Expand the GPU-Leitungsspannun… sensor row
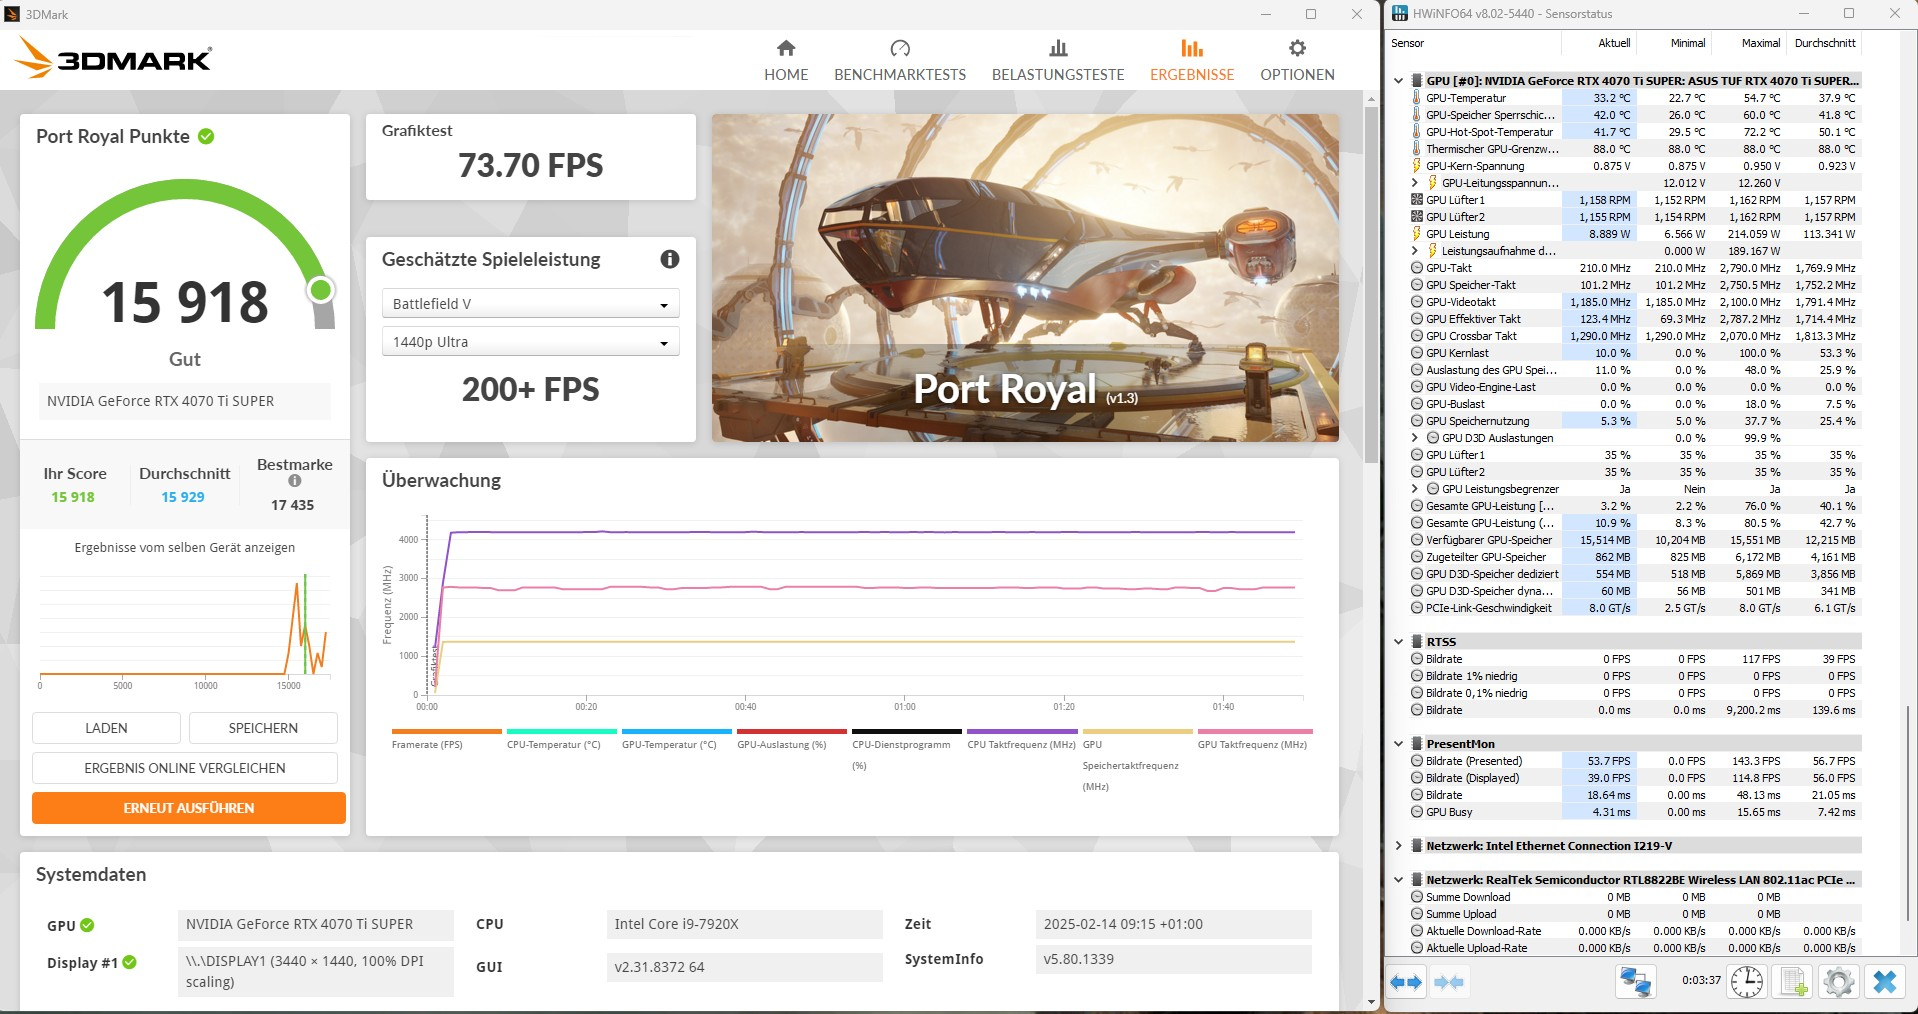The image size is (1918, 1014). click(x=1414, y=183)
